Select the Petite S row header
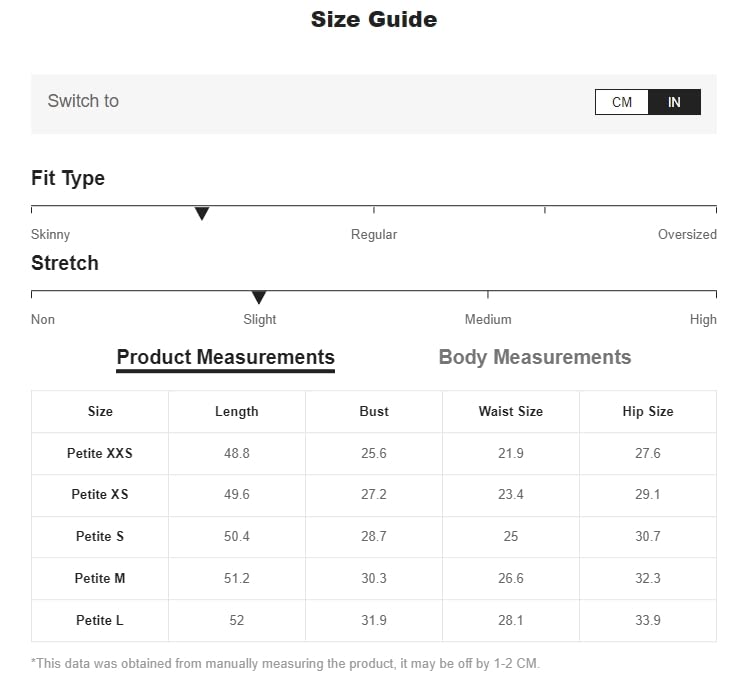This screenshot has width=755, height=685. coord(100,536)
